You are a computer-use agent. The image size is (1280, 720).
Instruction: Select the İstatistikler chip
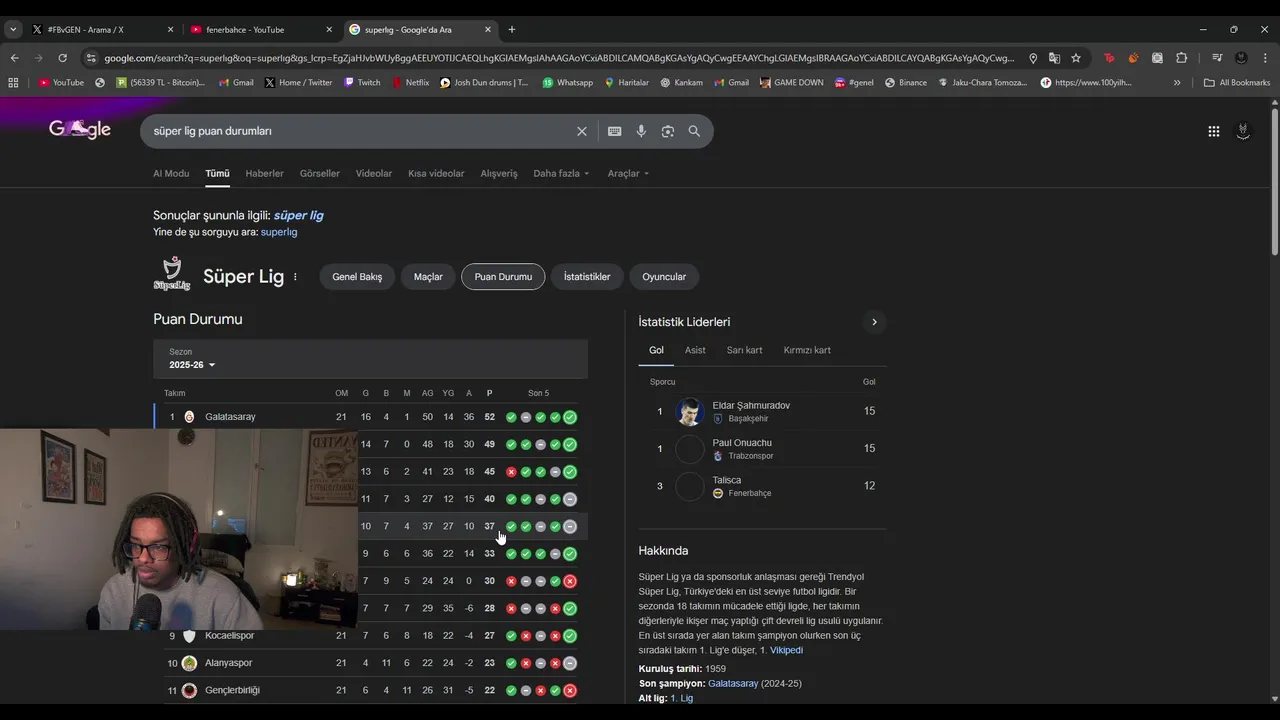[587, 277]
